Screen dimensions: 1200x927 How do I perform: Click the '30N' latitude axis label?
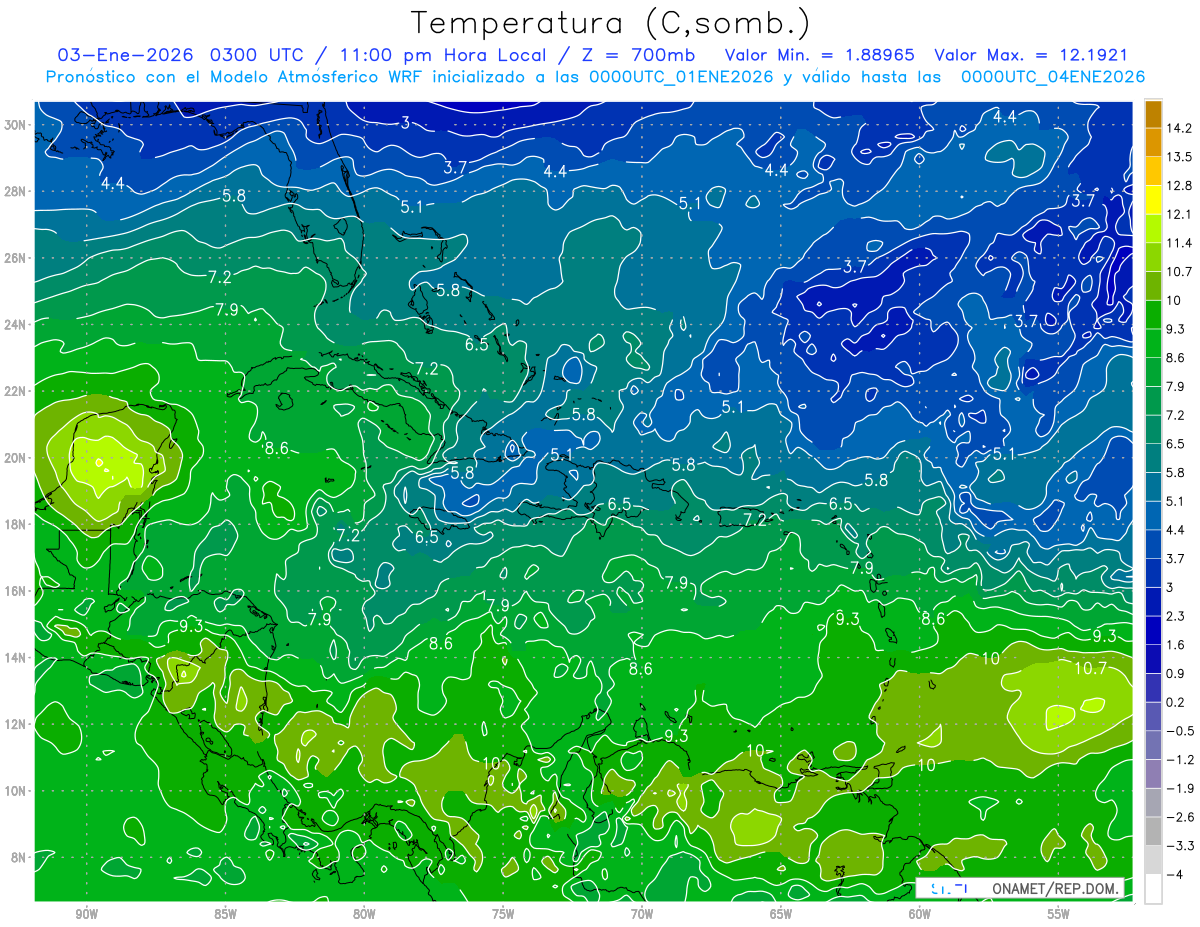click(15, 124)
